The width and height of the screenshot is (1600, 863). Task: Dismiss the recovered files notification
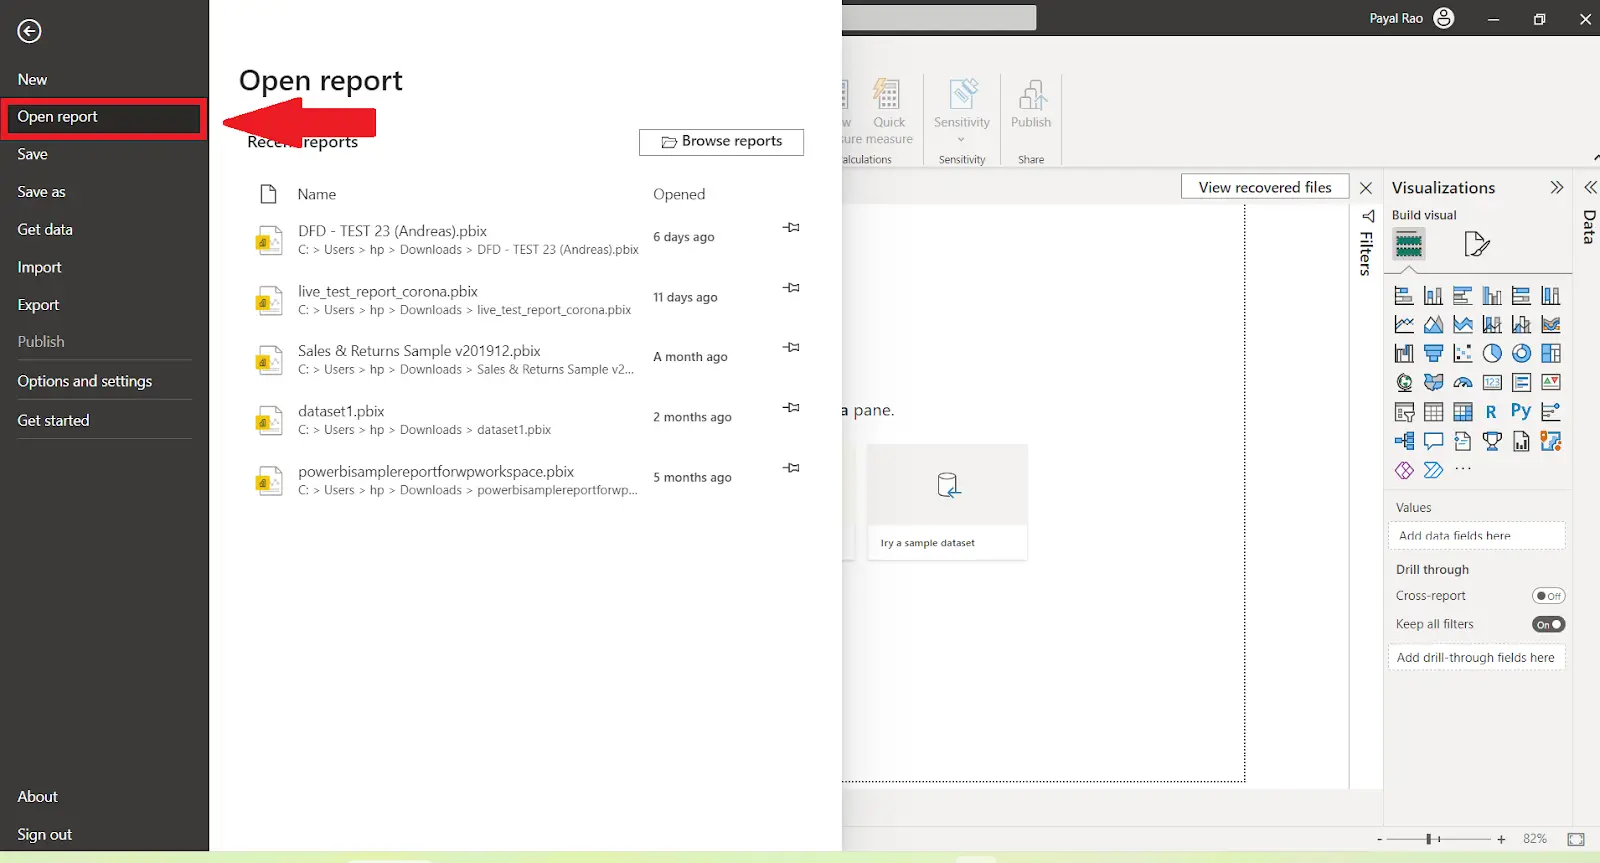click(1366, 188)
